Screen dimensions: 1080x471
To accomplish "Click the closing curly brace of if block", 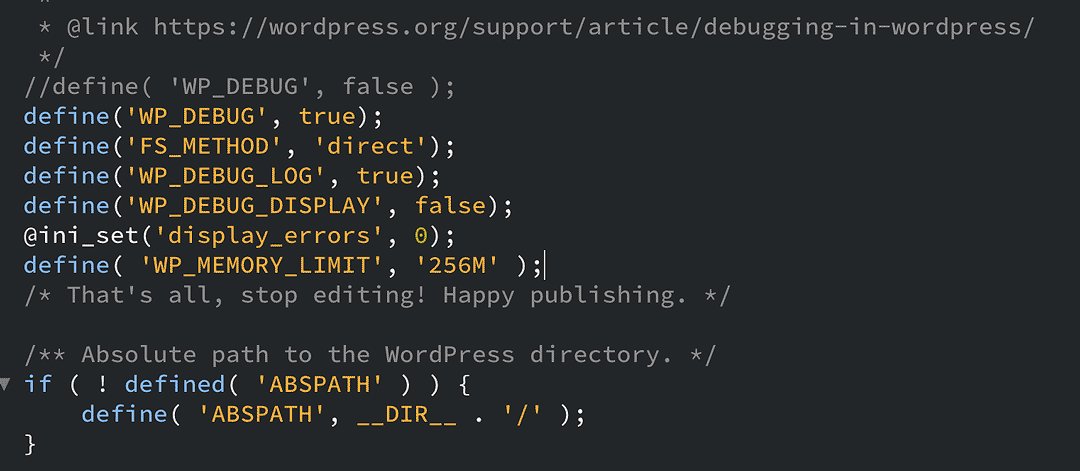I will coord(30,443).
